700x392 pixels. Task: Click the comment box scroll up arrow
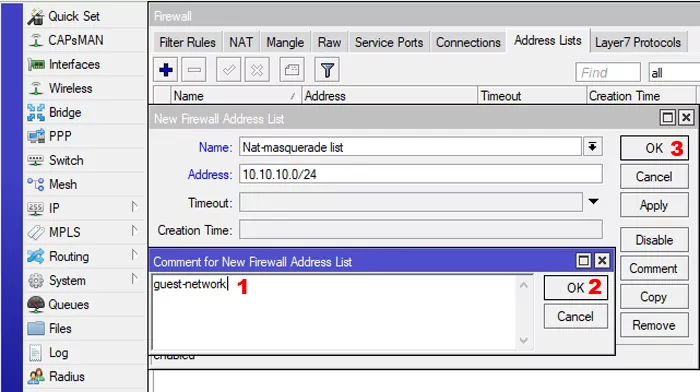pyautogui.click(x=524, y=285)
